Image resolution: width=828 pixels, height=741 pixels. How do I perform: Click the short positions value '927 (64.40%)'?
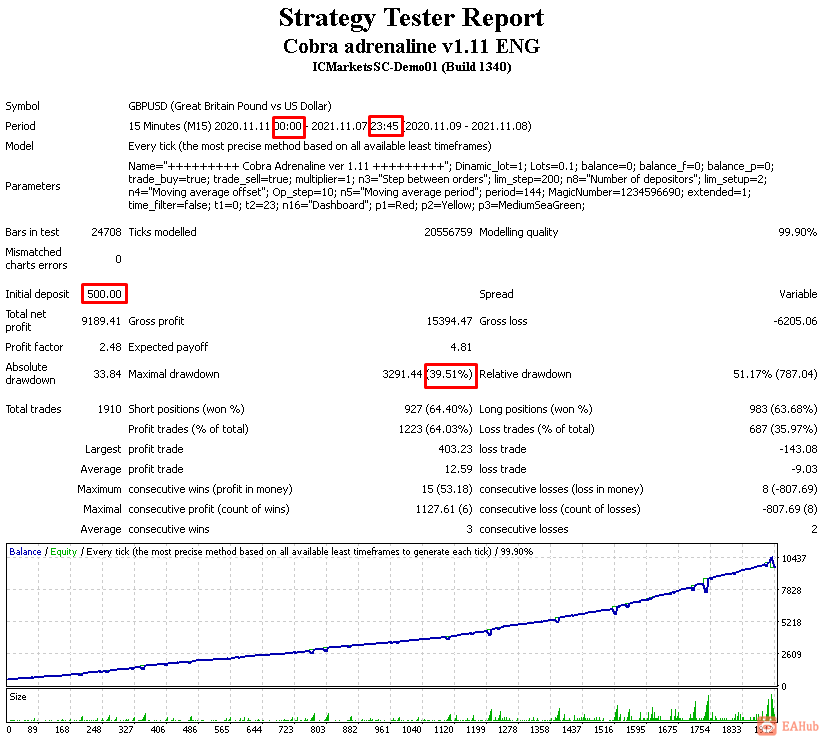click(438, 409)
